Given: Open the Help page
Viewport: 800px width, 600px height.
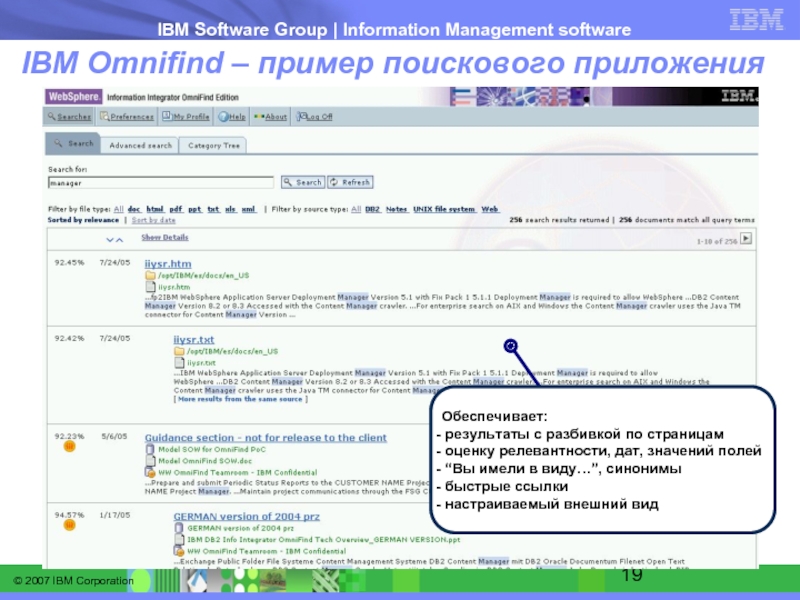Looking at the screenshot, I should click(x=234, y=117).
